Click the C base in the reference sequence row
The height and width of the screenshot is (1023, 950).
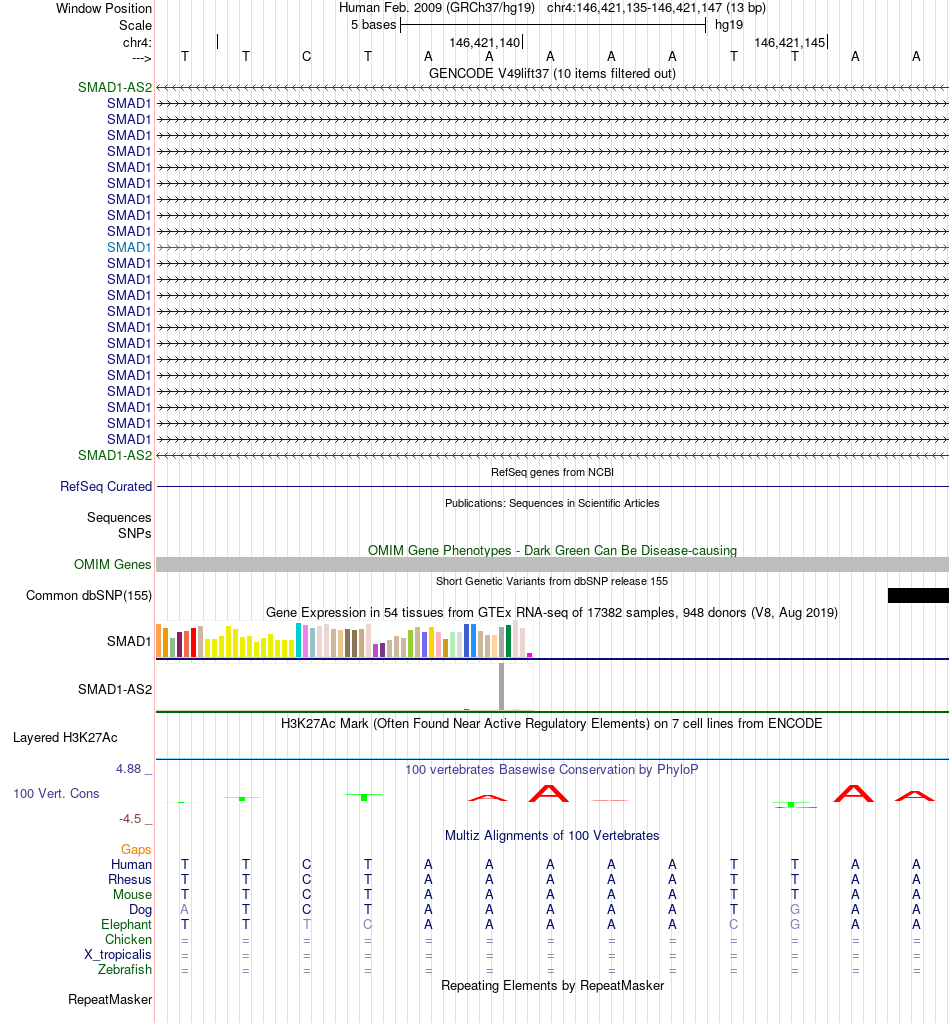tap(307, 57)
